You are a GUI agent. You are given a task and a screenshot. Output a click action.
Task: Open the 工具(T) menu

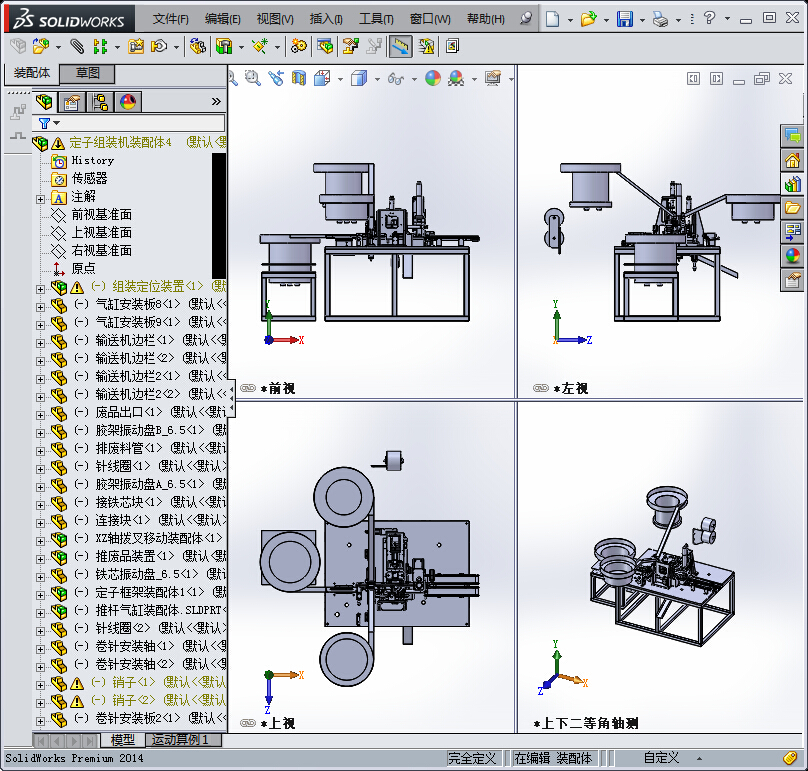point(376,19)
